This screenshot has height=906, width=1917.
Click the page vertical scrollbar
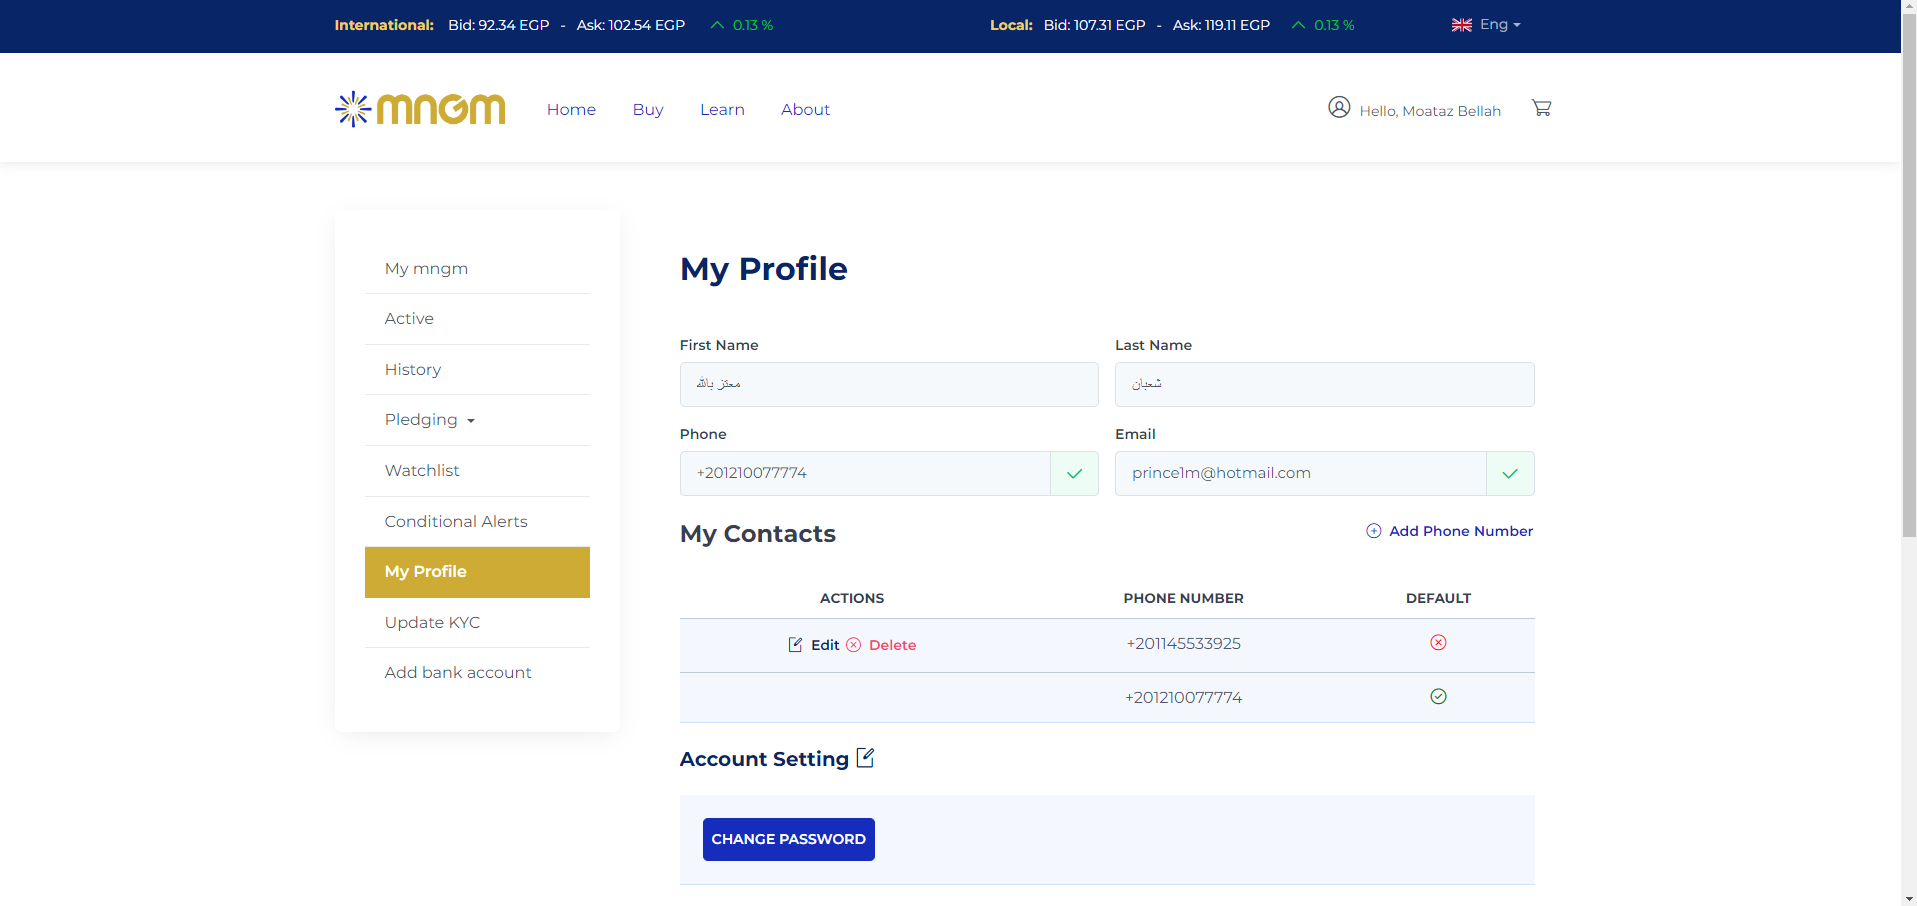(1908, 300)
